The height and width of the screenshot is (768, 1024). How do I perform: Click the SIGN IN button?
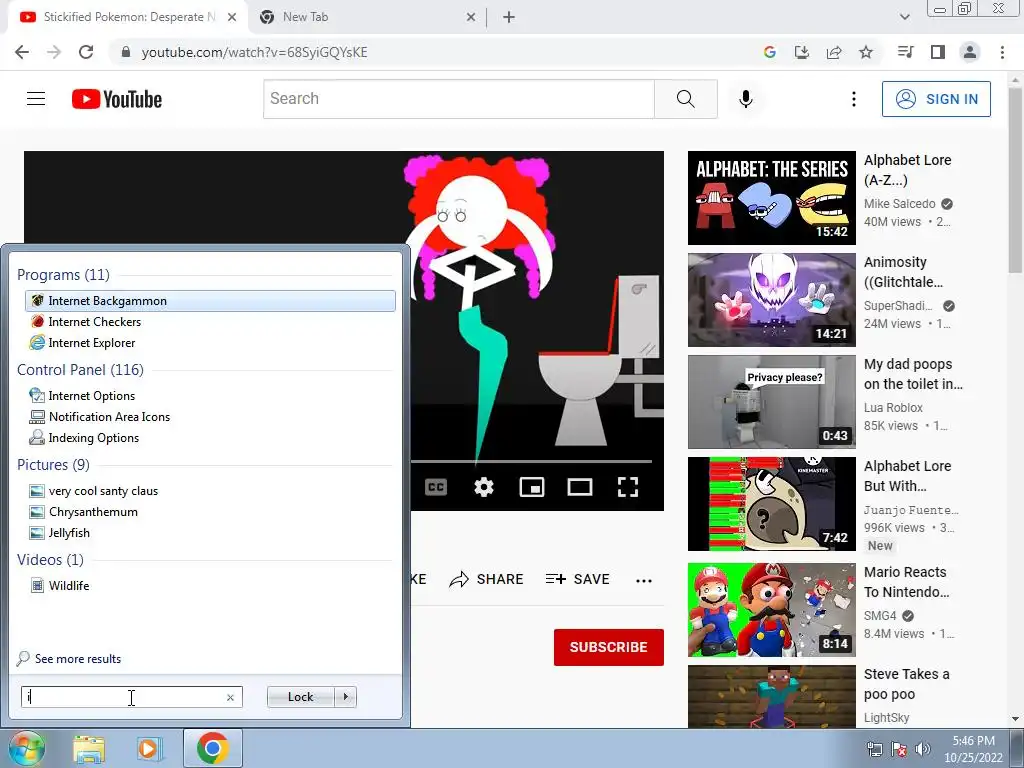pos(936,99)
